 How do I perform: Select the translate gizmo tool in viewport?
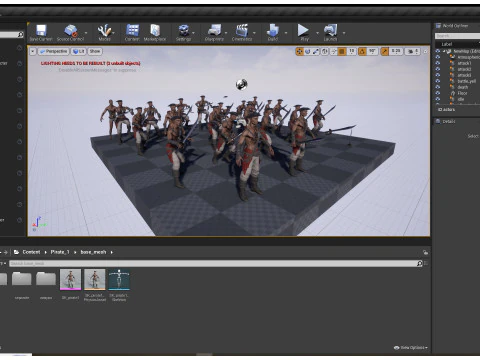pos(299,51)
